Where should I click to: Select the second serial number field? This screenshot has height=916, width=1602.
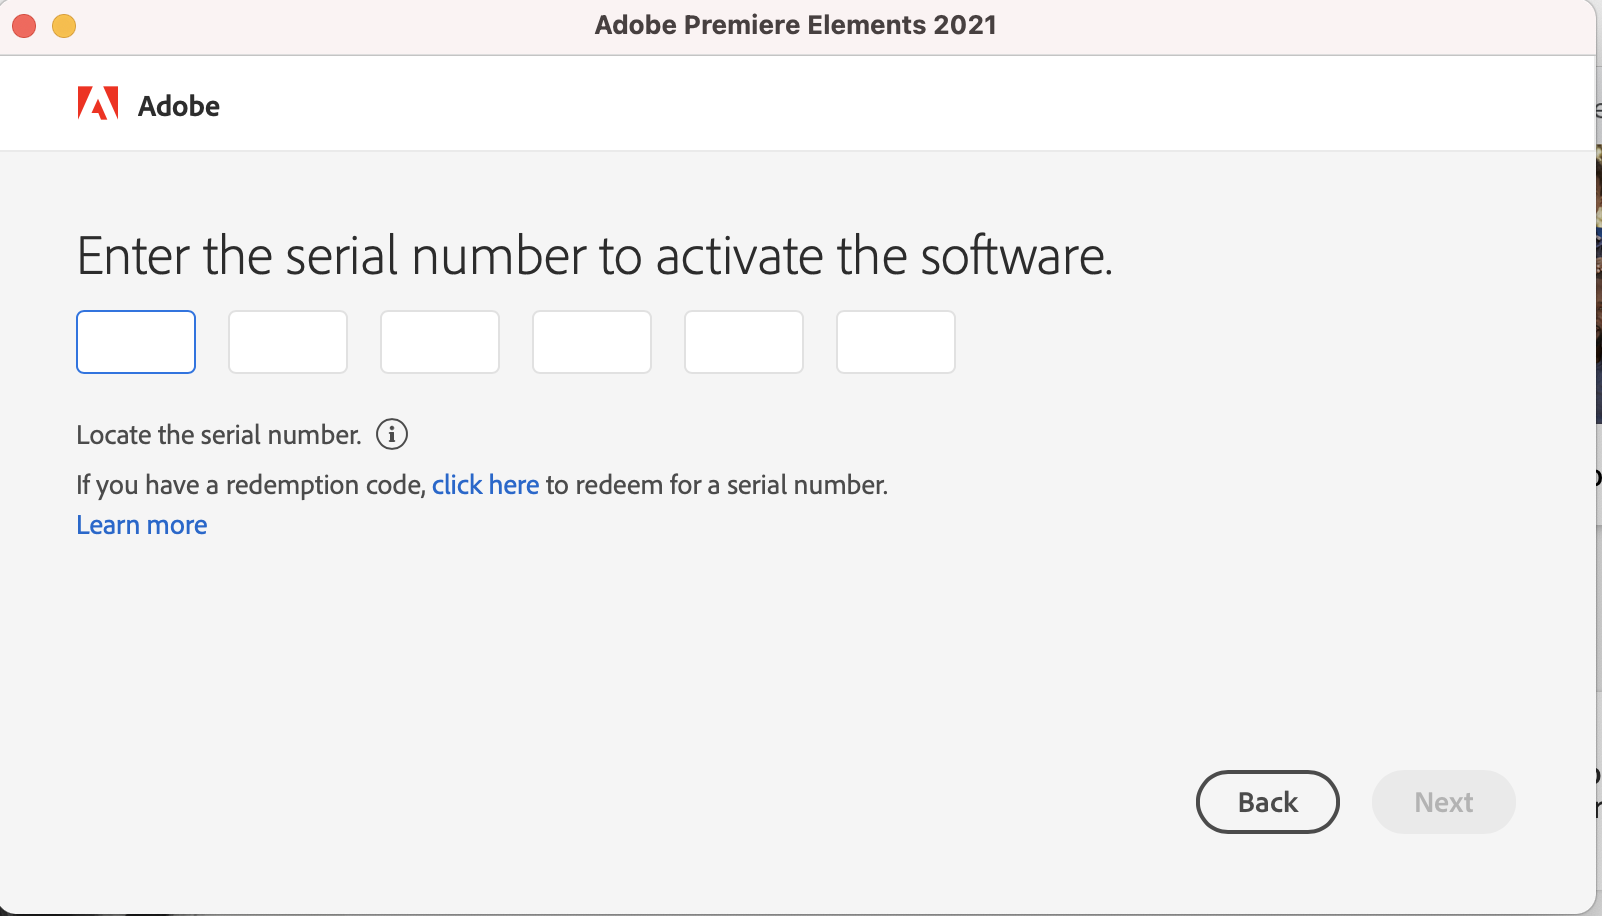[x=287, y=342]
